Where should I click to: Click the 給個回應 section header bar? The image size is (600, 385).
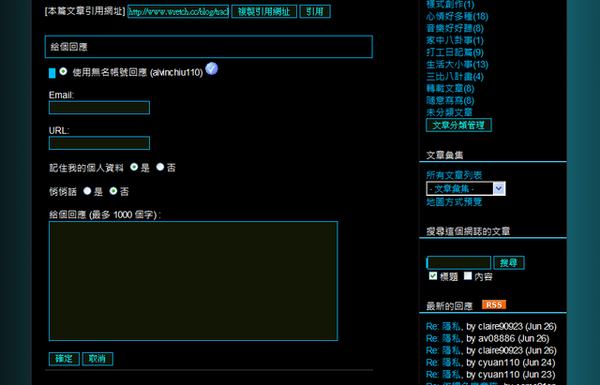[209, 47]
